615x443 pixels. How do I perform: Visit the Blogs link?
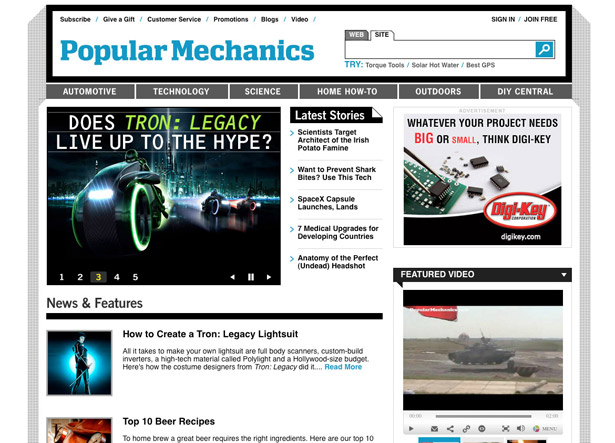tap(269, 19)
